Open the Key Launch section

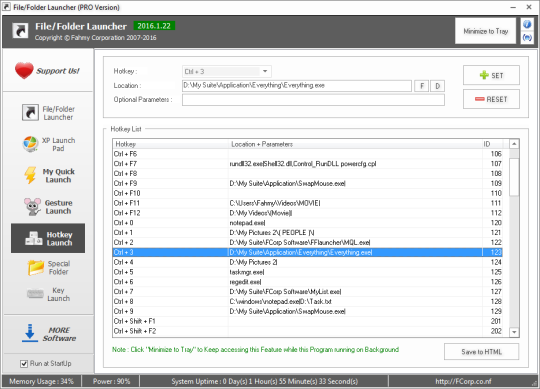tap(48, 294)
